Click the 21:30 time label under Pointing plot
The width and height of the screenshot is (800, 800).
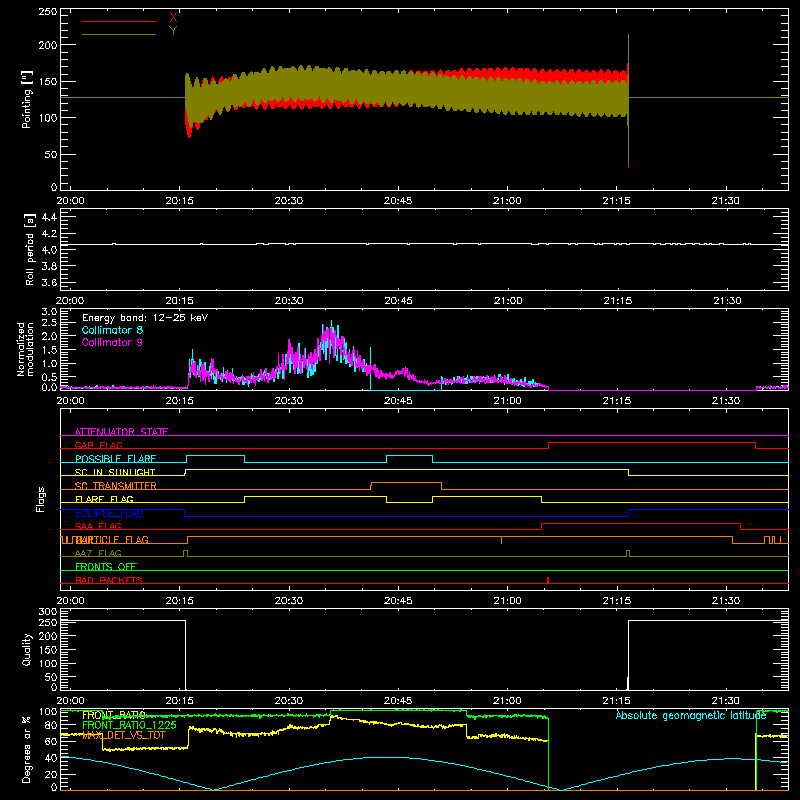(726, 201)
